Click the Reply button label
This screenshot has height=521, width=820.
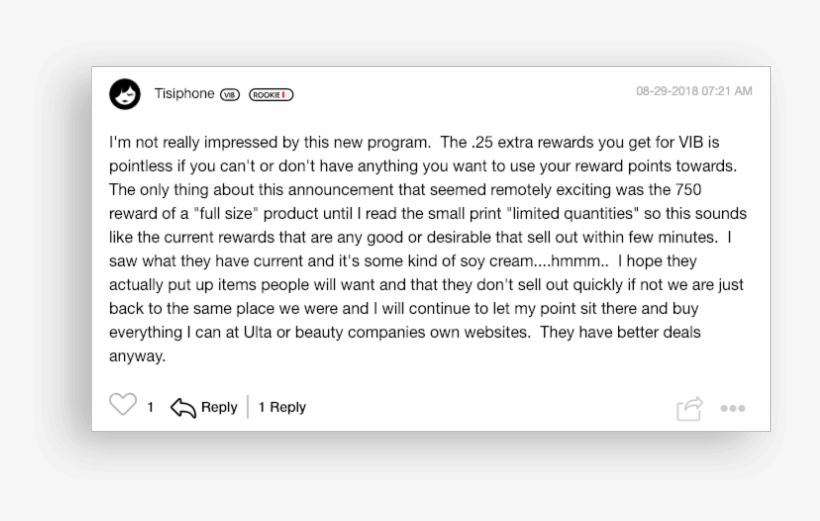pos(219,407)
